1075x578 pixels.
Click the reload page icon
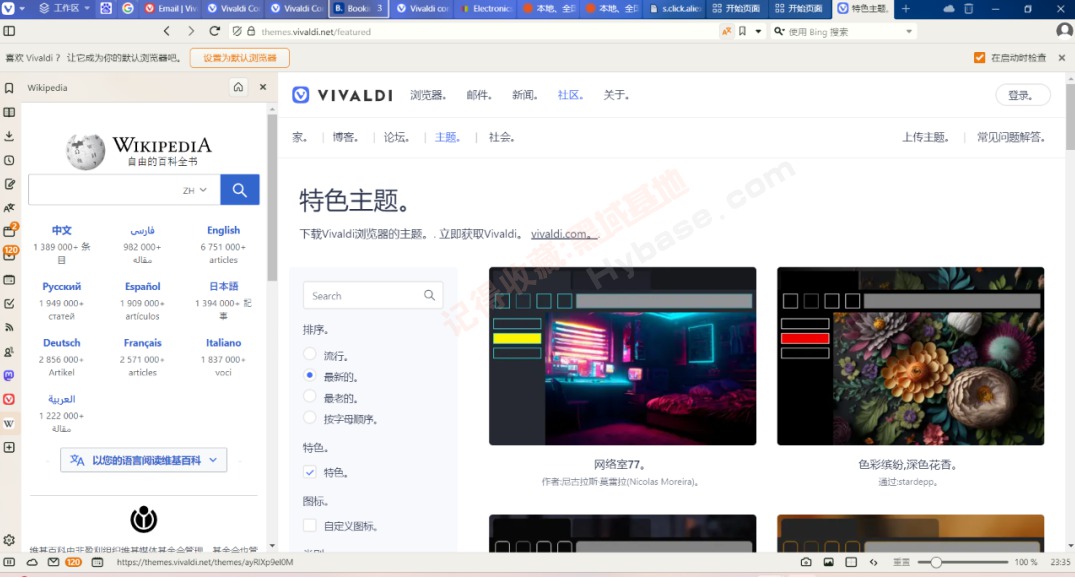214,31
